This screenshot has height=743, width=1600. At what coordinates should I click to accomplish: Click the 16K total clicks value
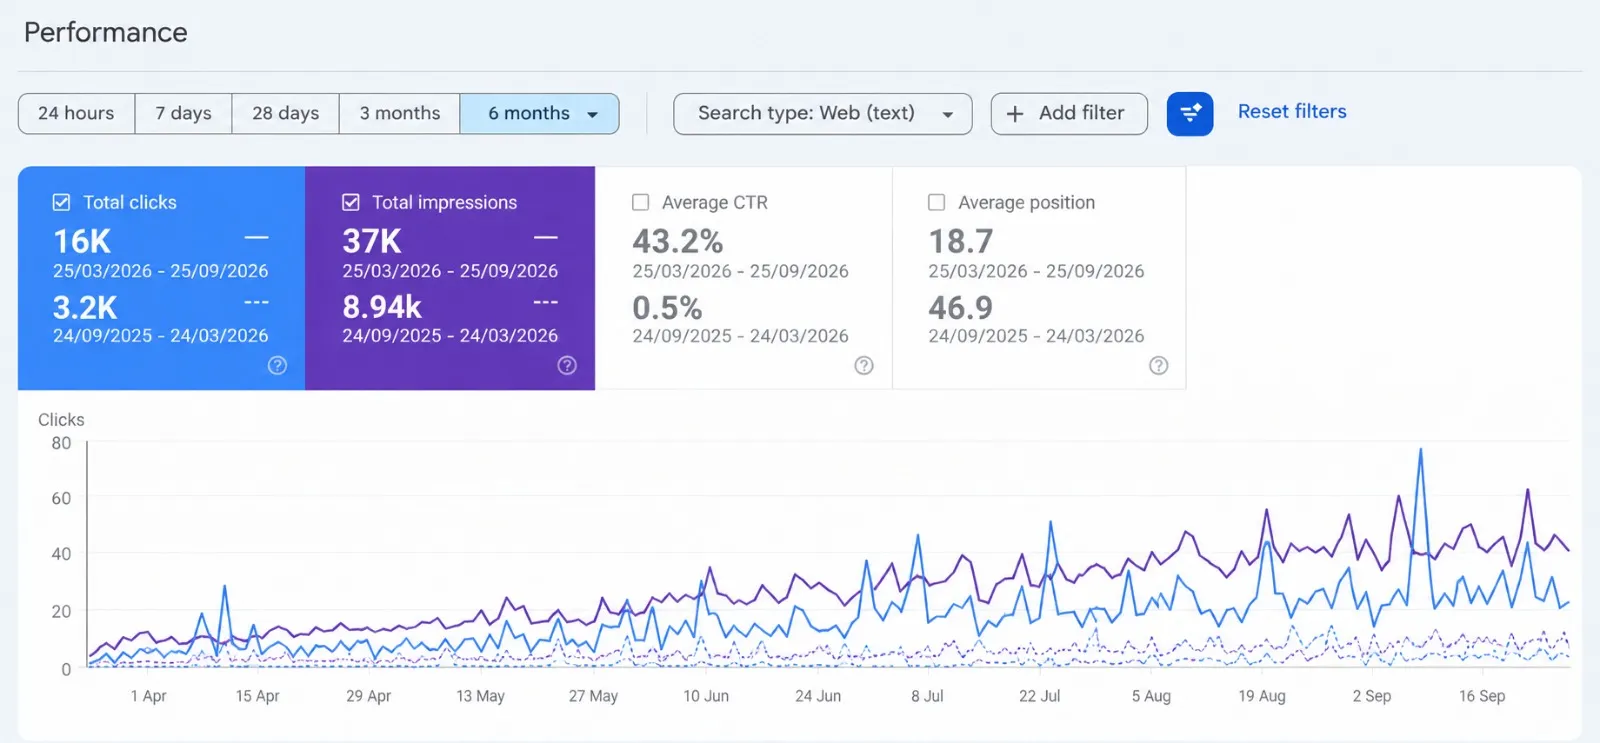[x=82, y=242]
